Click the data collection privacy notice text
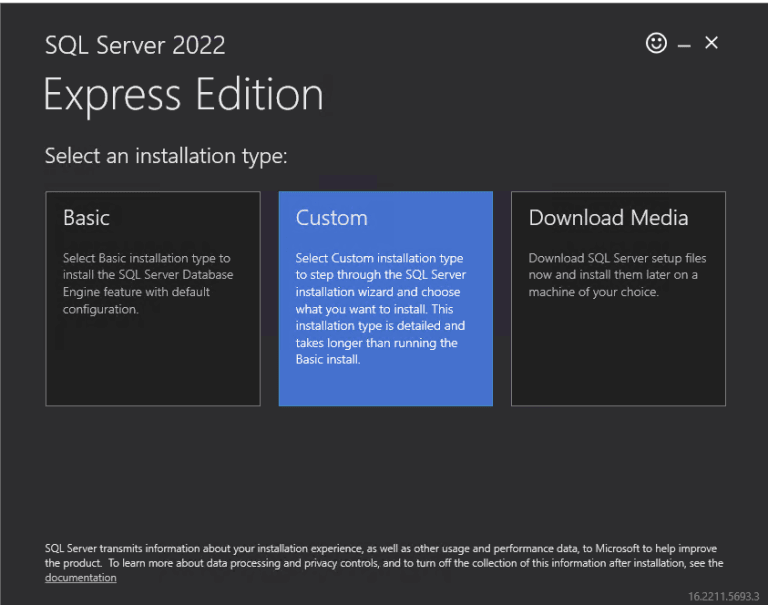 click(x=380, y=556)
